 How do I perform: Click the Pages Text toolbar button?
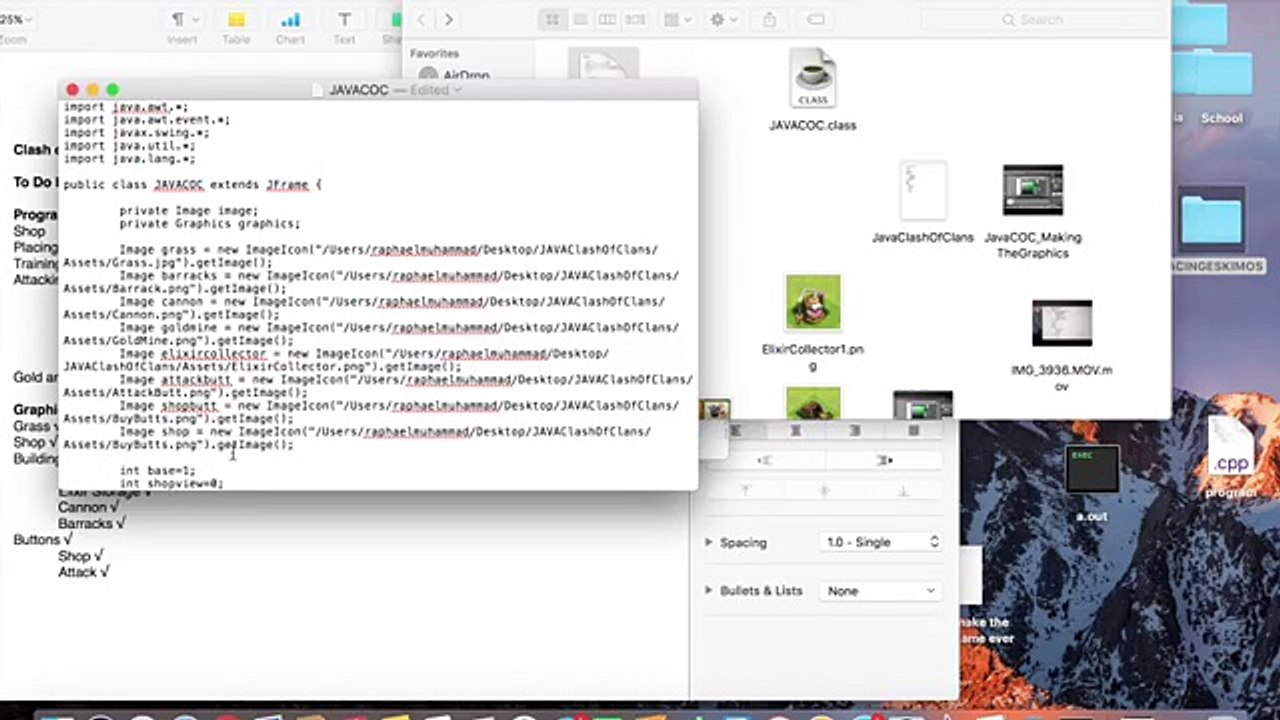coord(344,27)
